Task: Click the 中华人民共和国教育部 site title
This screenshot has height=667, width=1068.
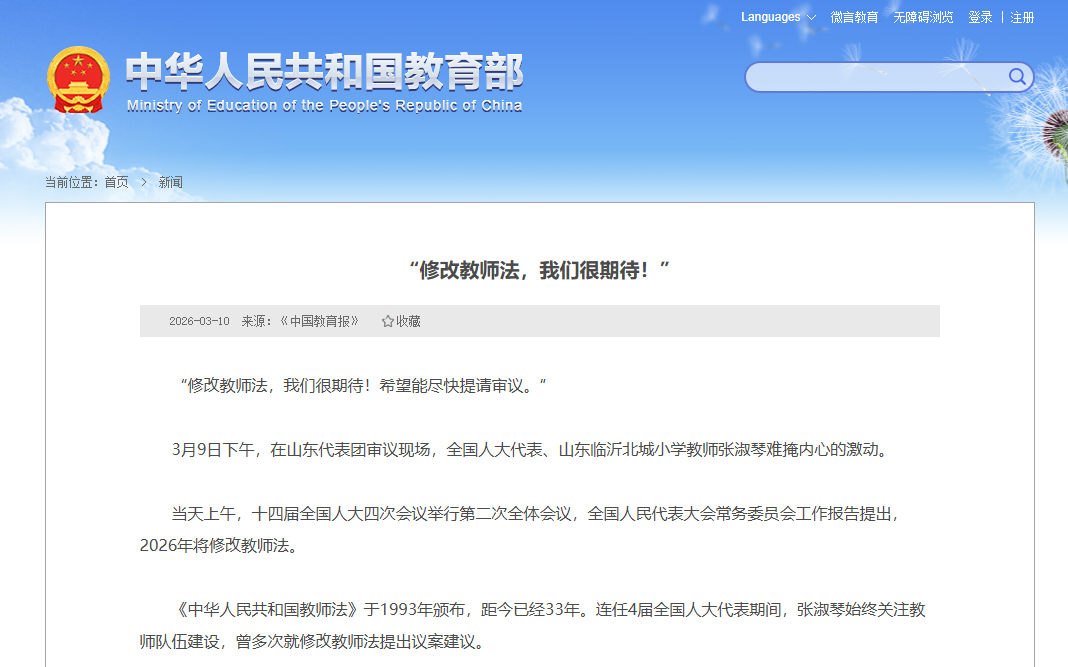Action: (324, 72)
